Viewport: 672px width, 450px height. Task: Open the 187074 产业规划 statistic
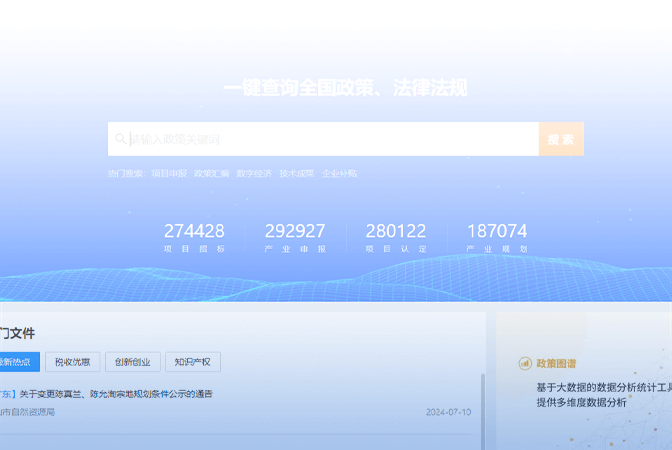click(497, 237)
